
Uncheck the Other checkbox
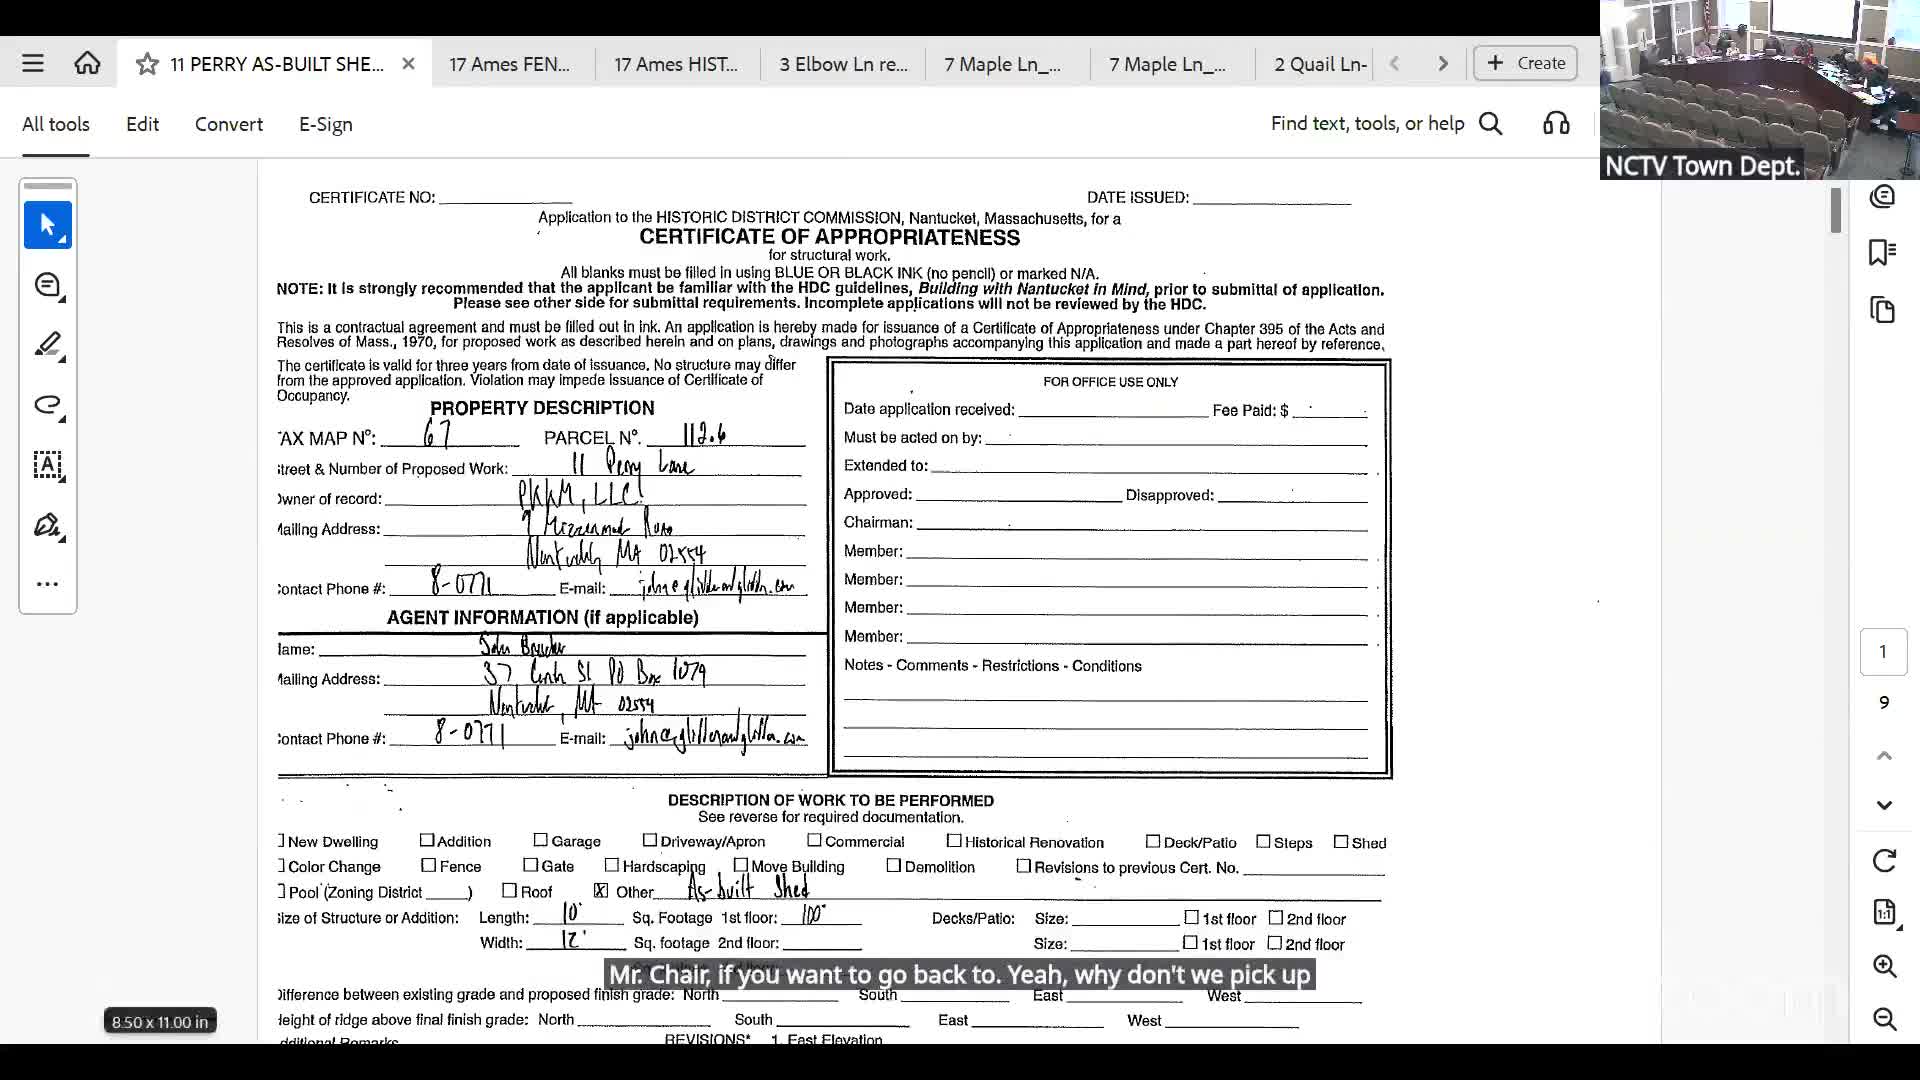pos(601,890)
